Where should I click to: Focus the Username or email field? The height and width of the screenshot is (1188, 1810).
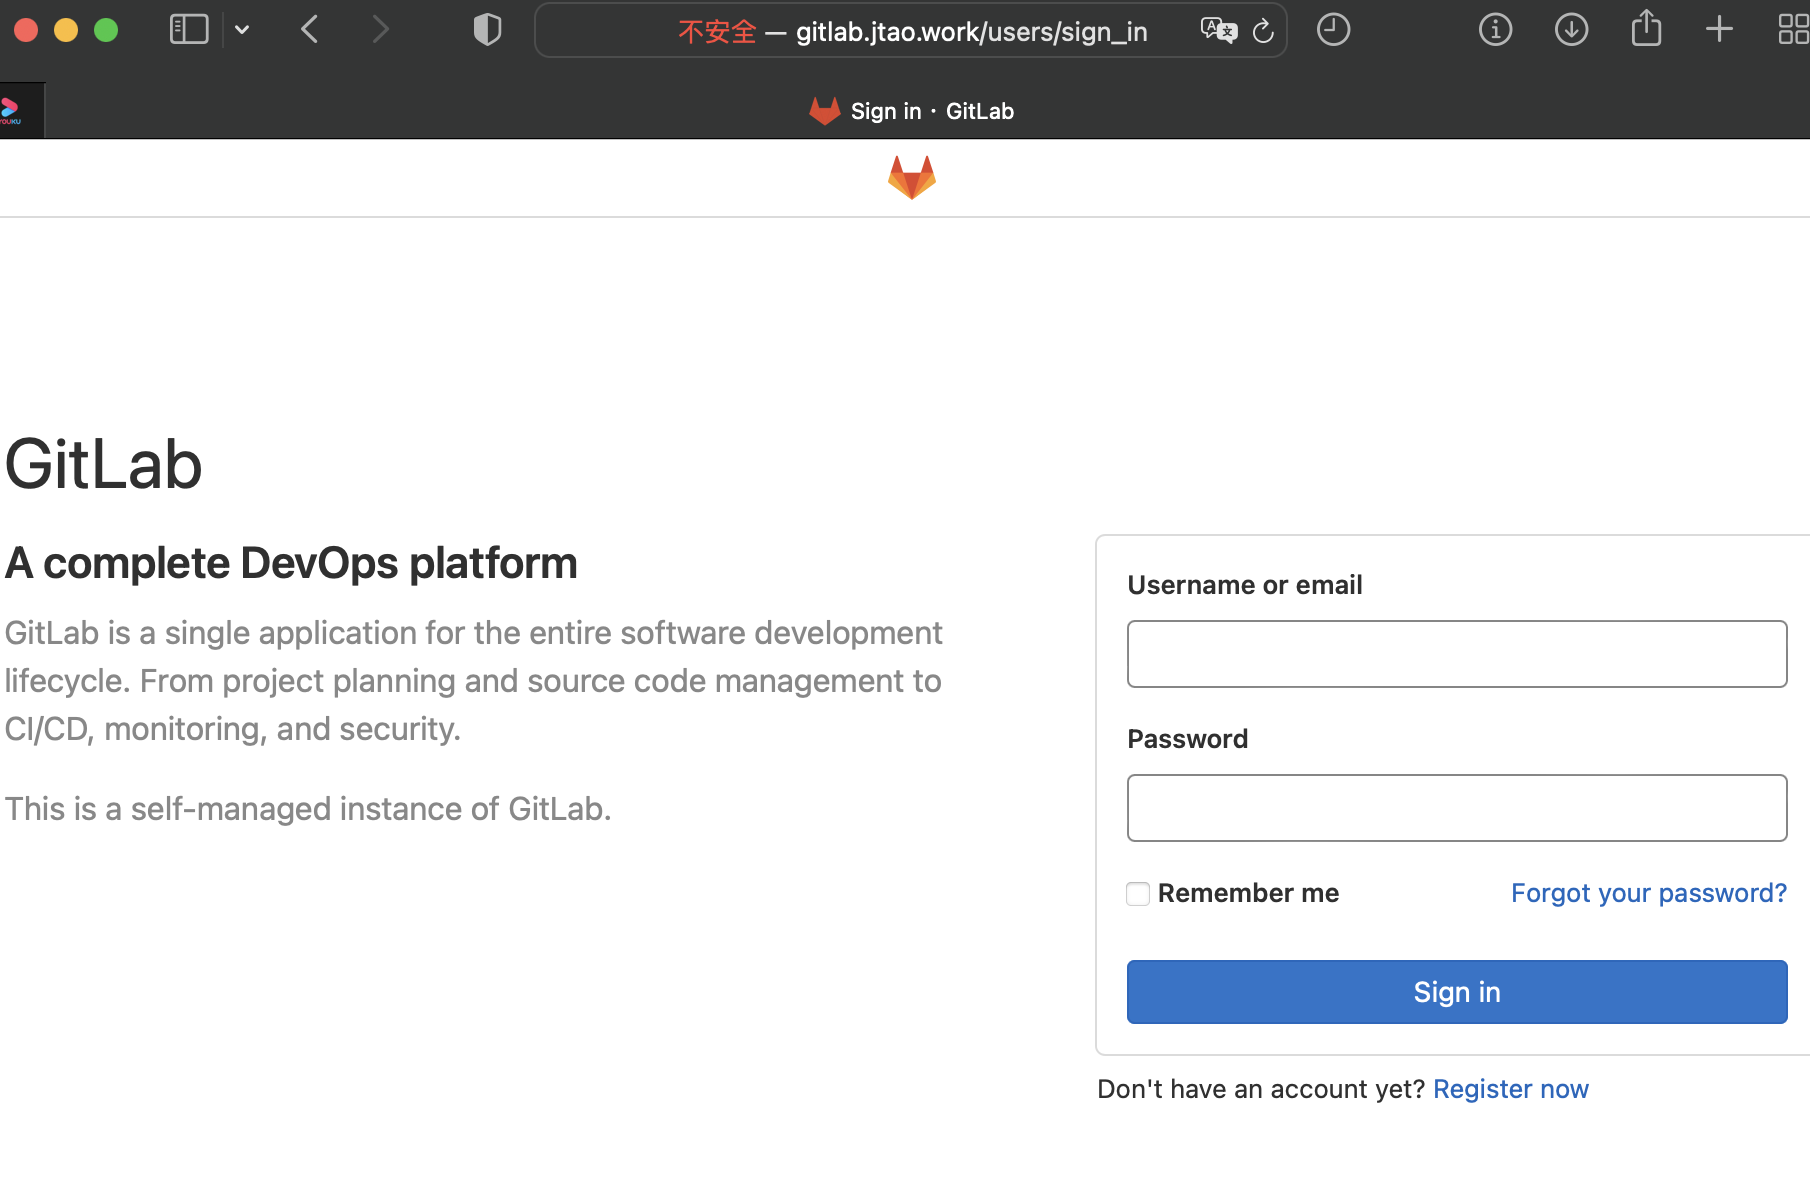point(1456,654)
